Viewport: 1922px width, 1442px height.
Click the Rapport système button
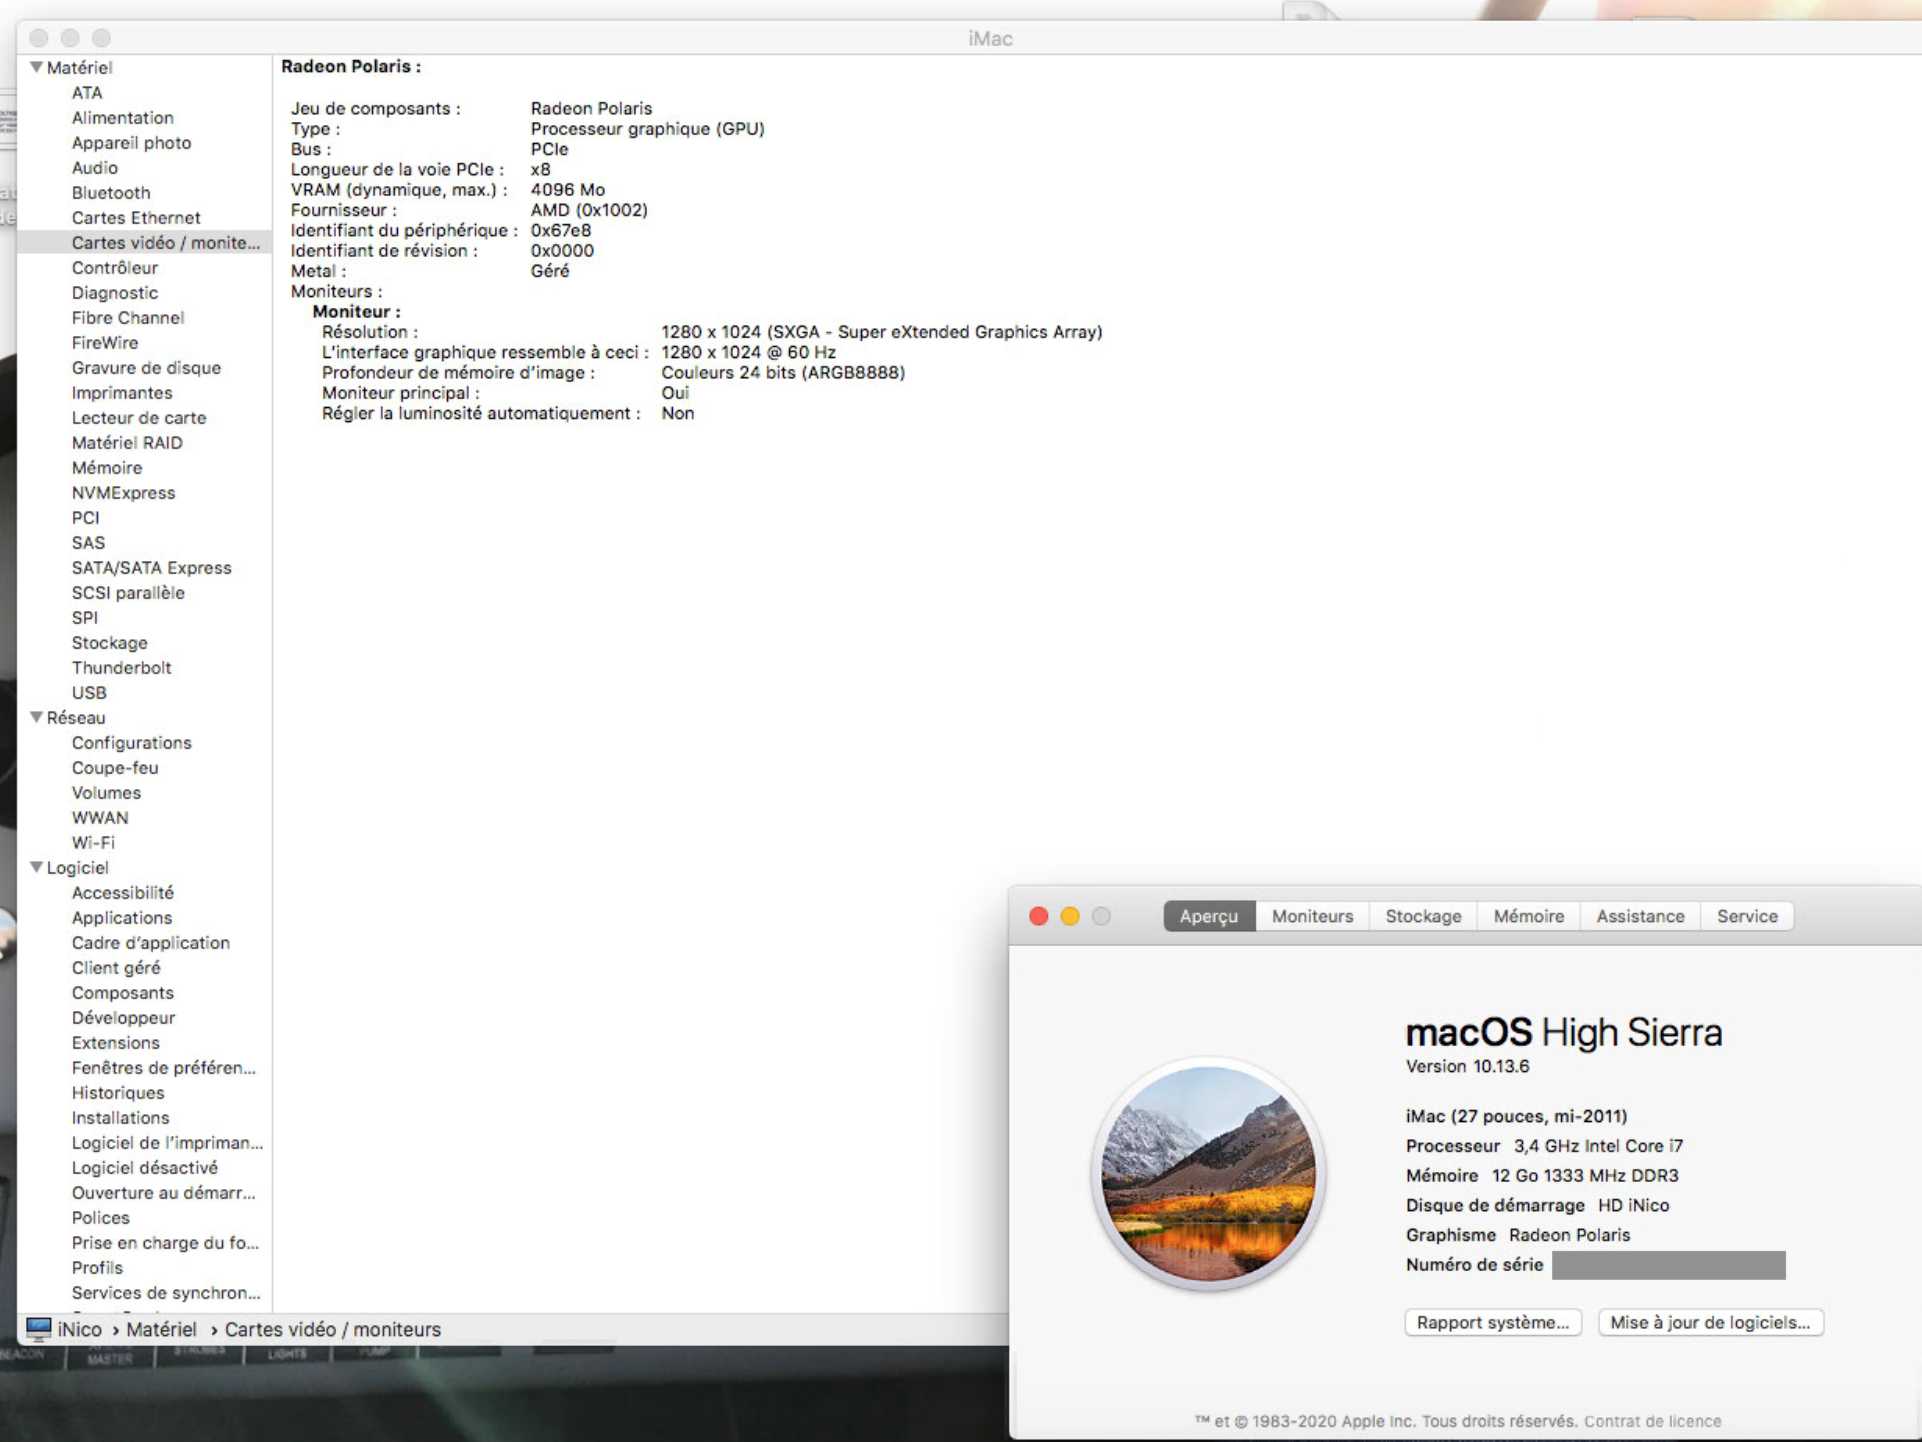[1492, 1322]
